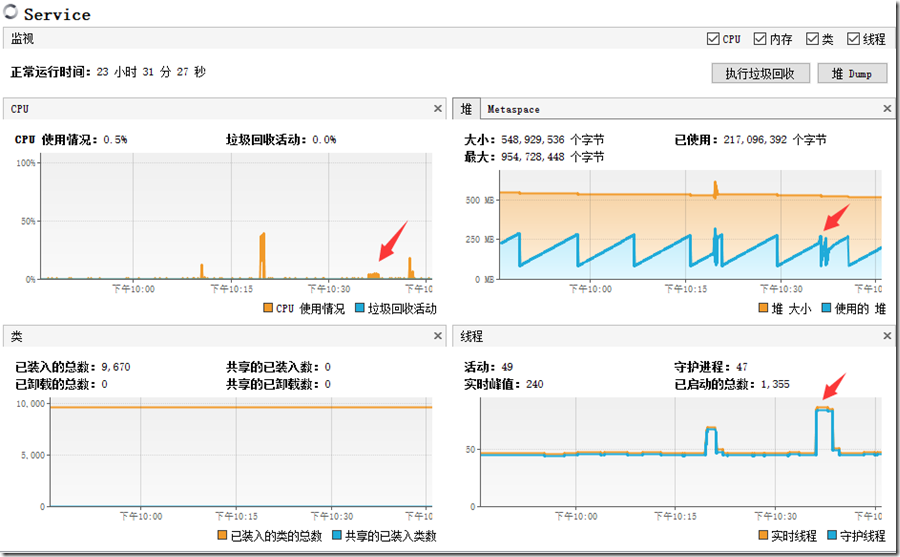This screenshot has height=557, width=900.
Task: Click the highest thread count peak in chart
Action: coord(824,409)
